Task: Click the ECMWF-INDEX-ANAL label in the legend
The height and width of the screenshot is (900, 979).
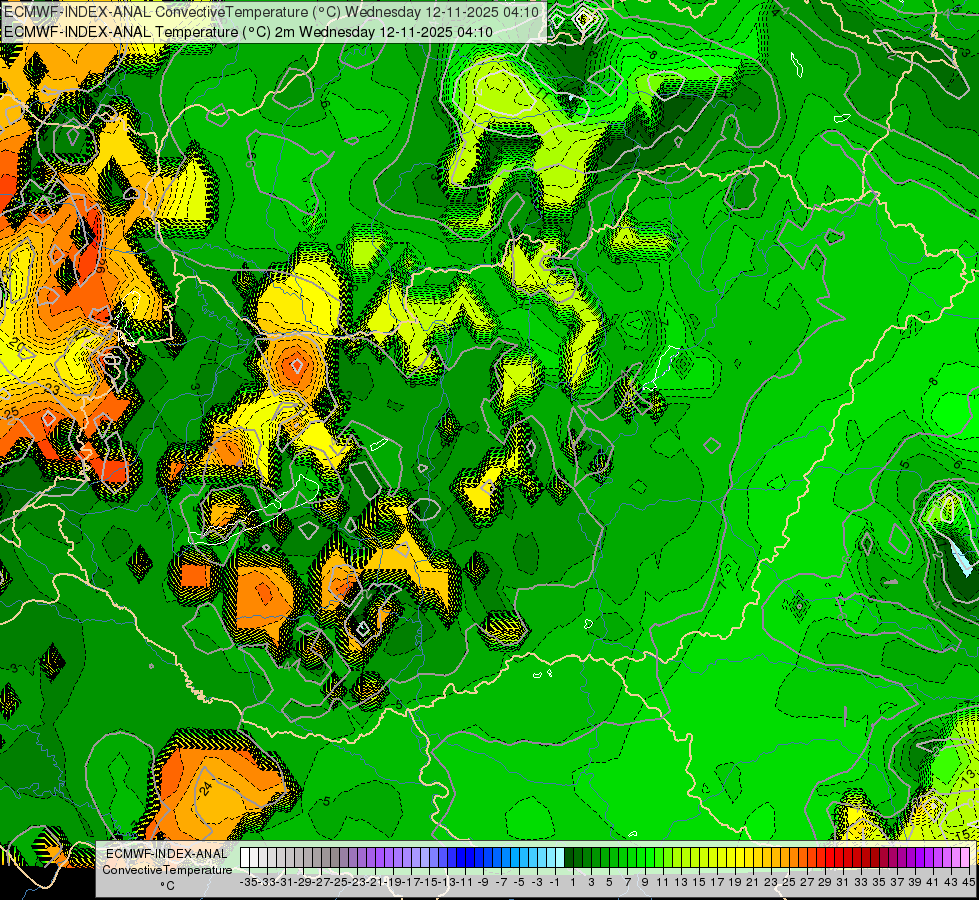Action: (167, 854)
